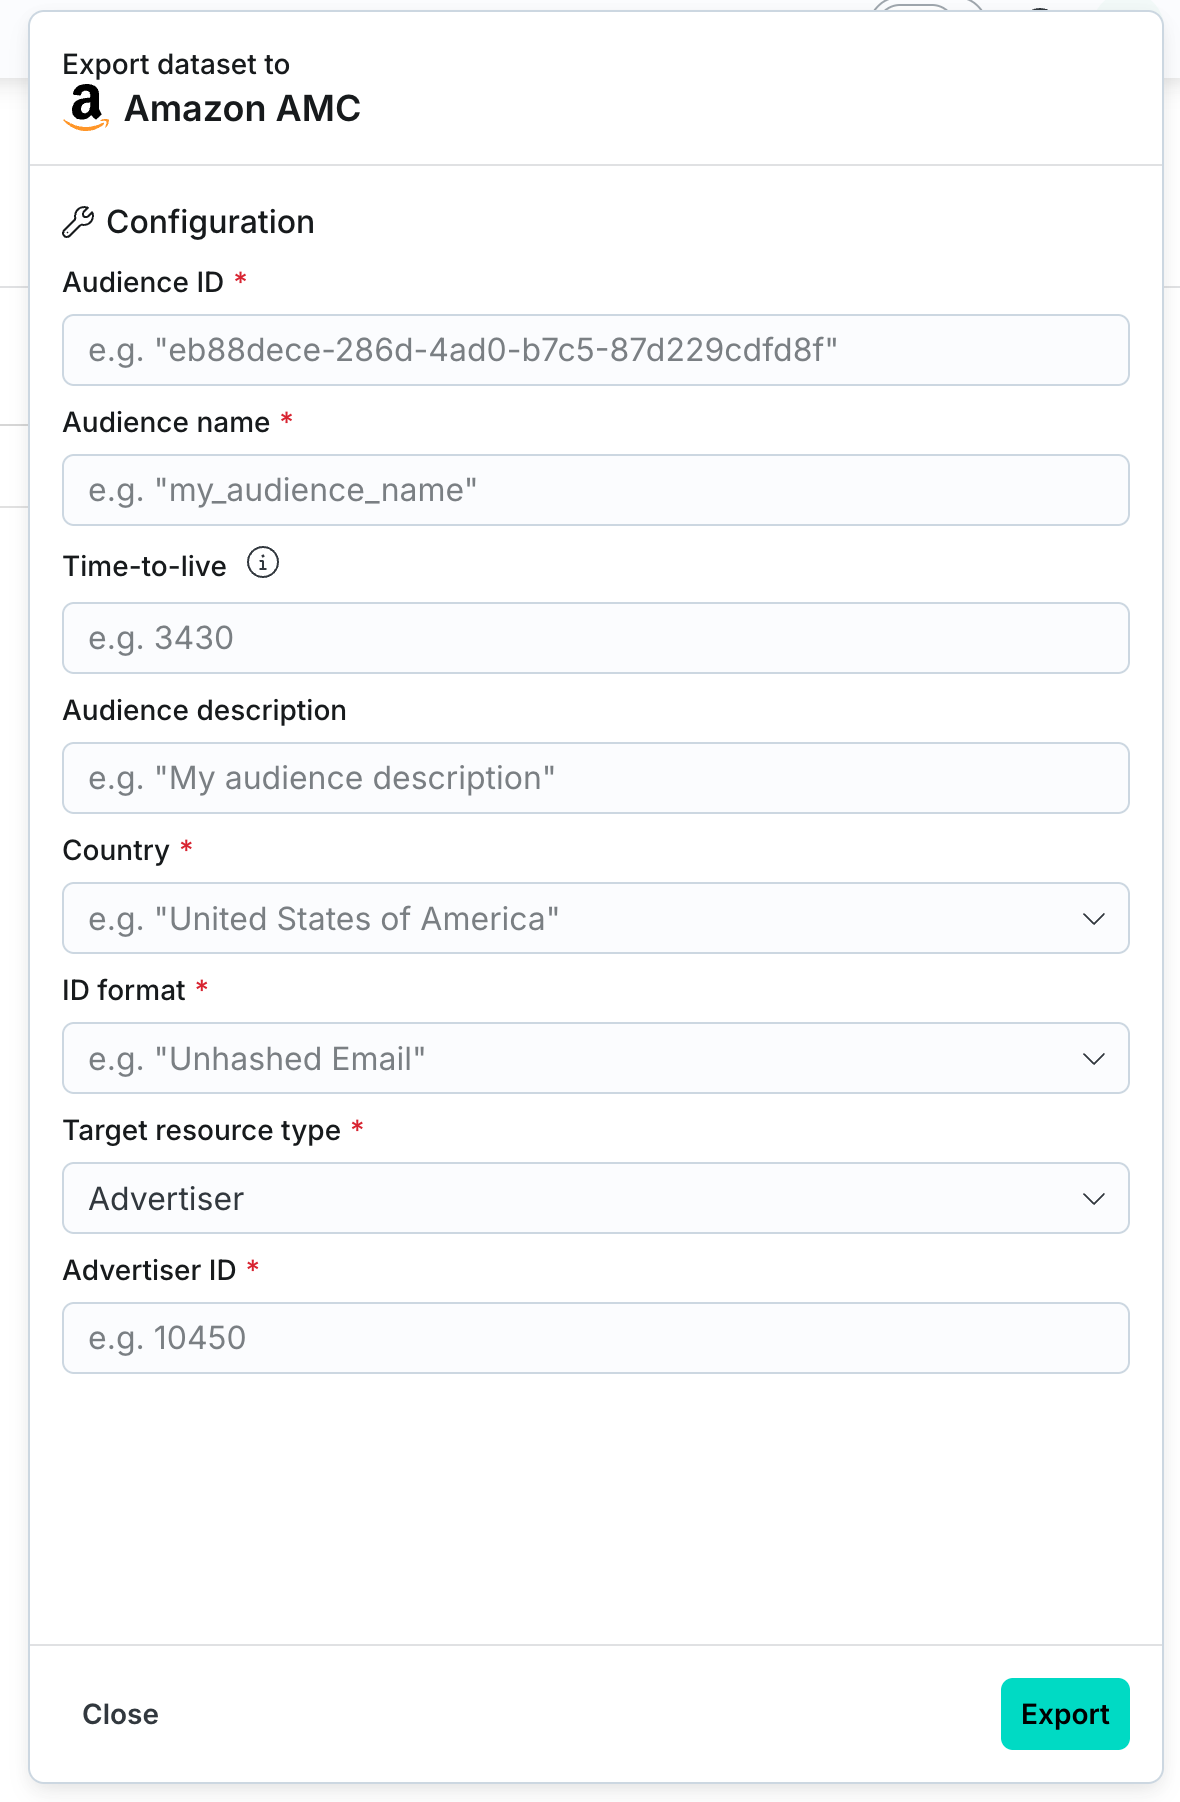Click the chevron arrow in Country field
Viewport: 1180px width, 1802px height.
[1093, 918]
